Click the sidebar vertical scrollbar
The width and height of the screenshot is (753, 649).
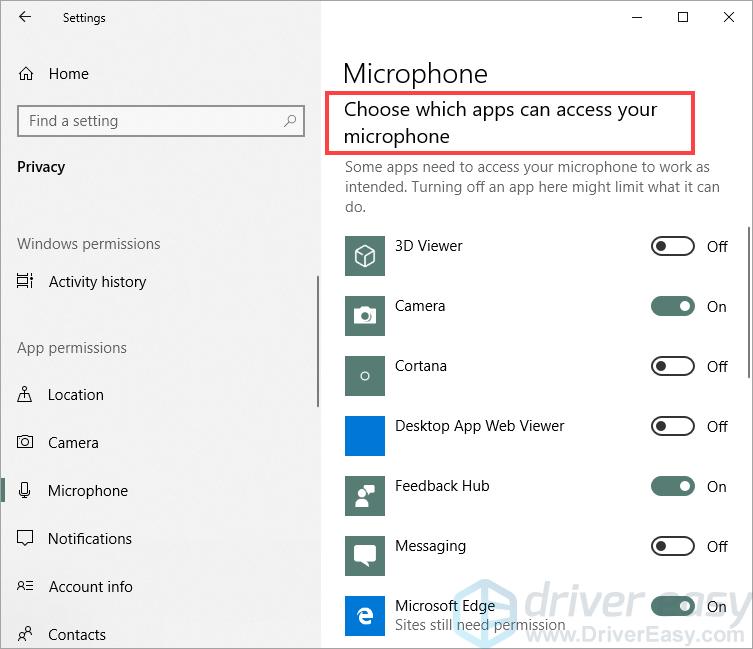tap(317, 341)
